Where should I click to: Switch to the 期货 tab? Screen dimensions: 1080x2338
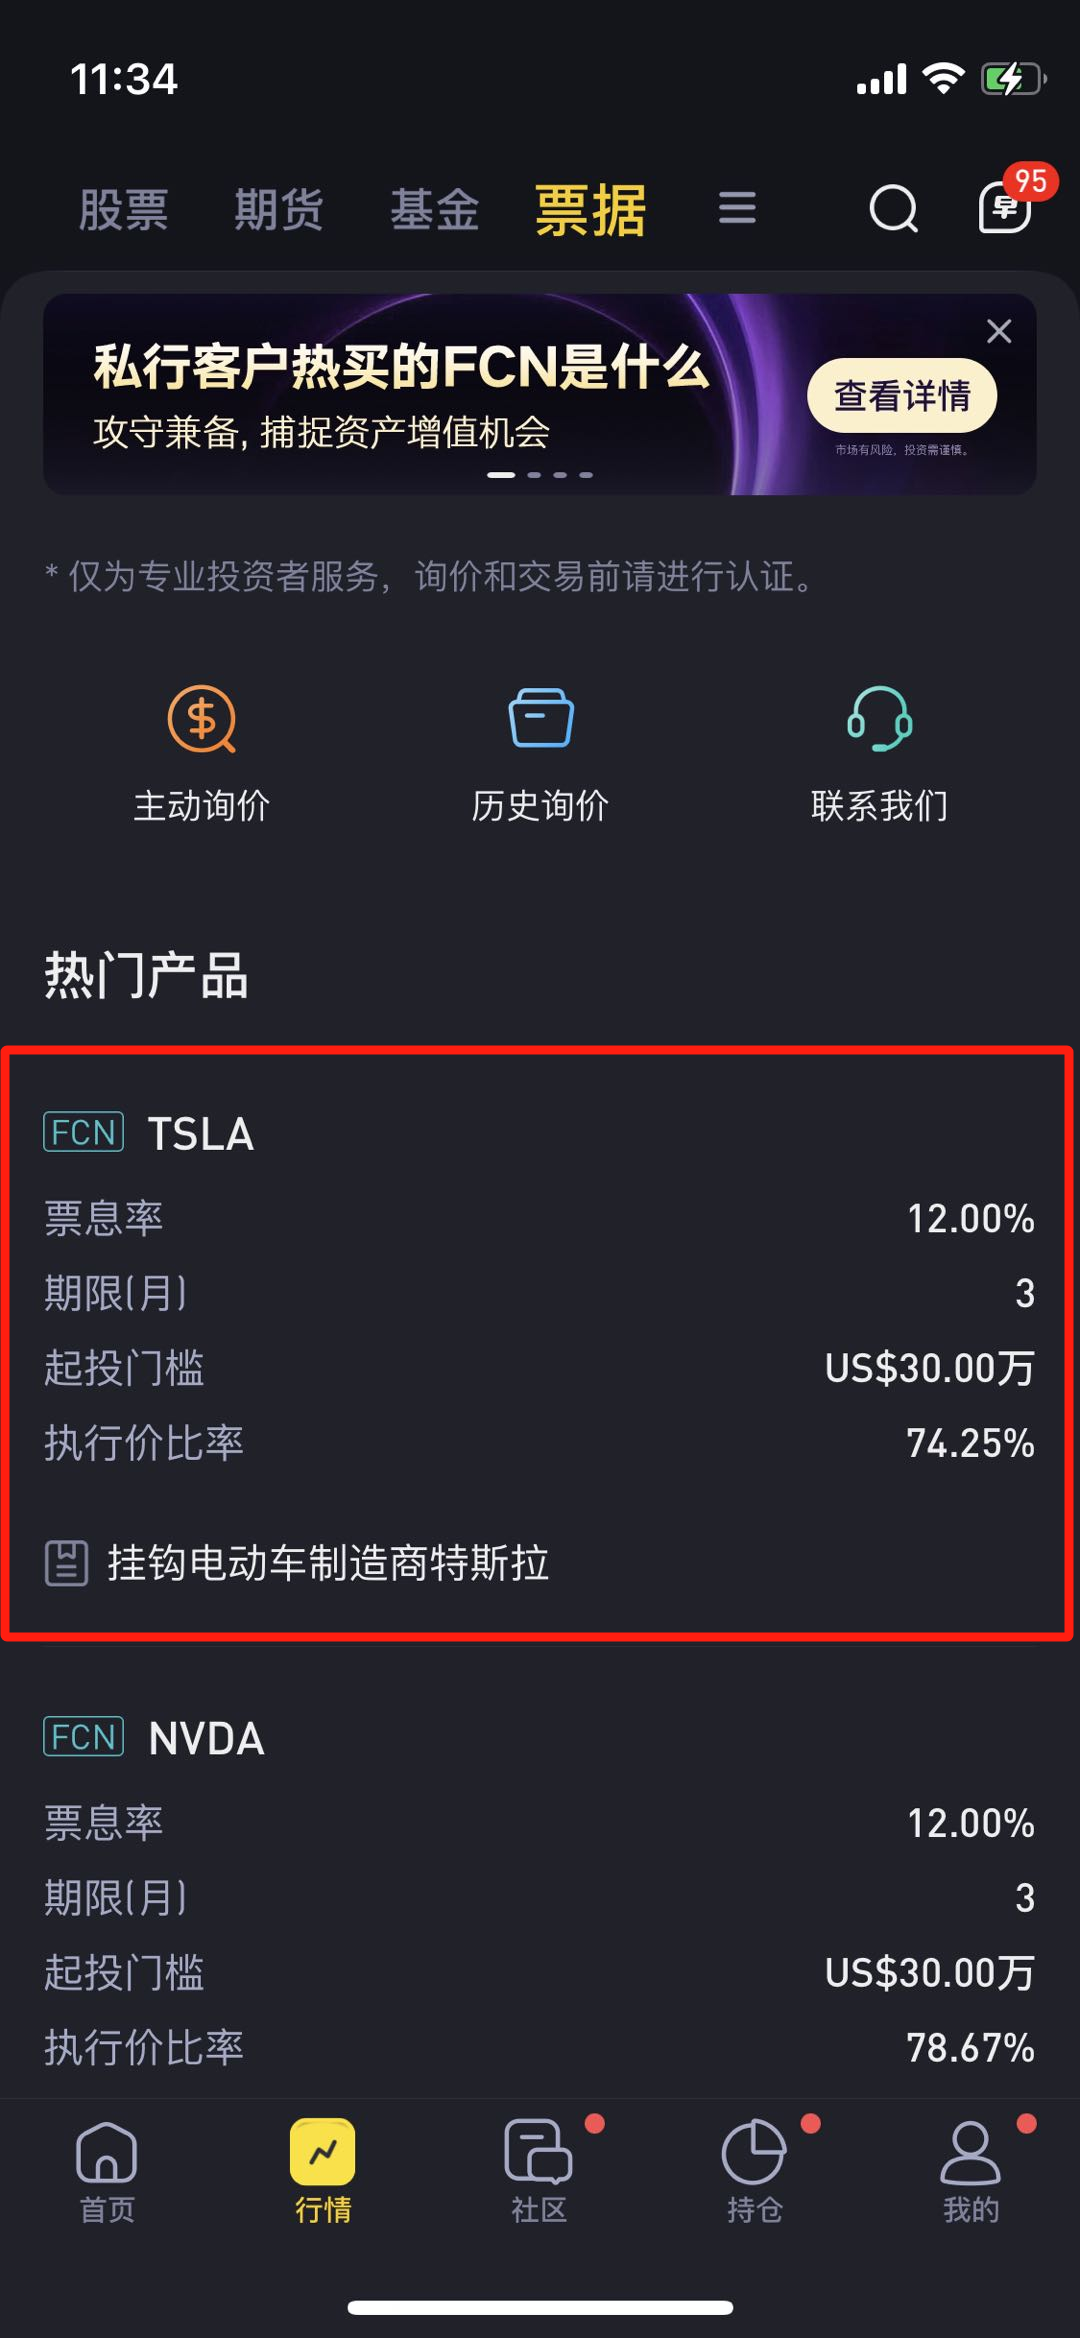point(279,210)
